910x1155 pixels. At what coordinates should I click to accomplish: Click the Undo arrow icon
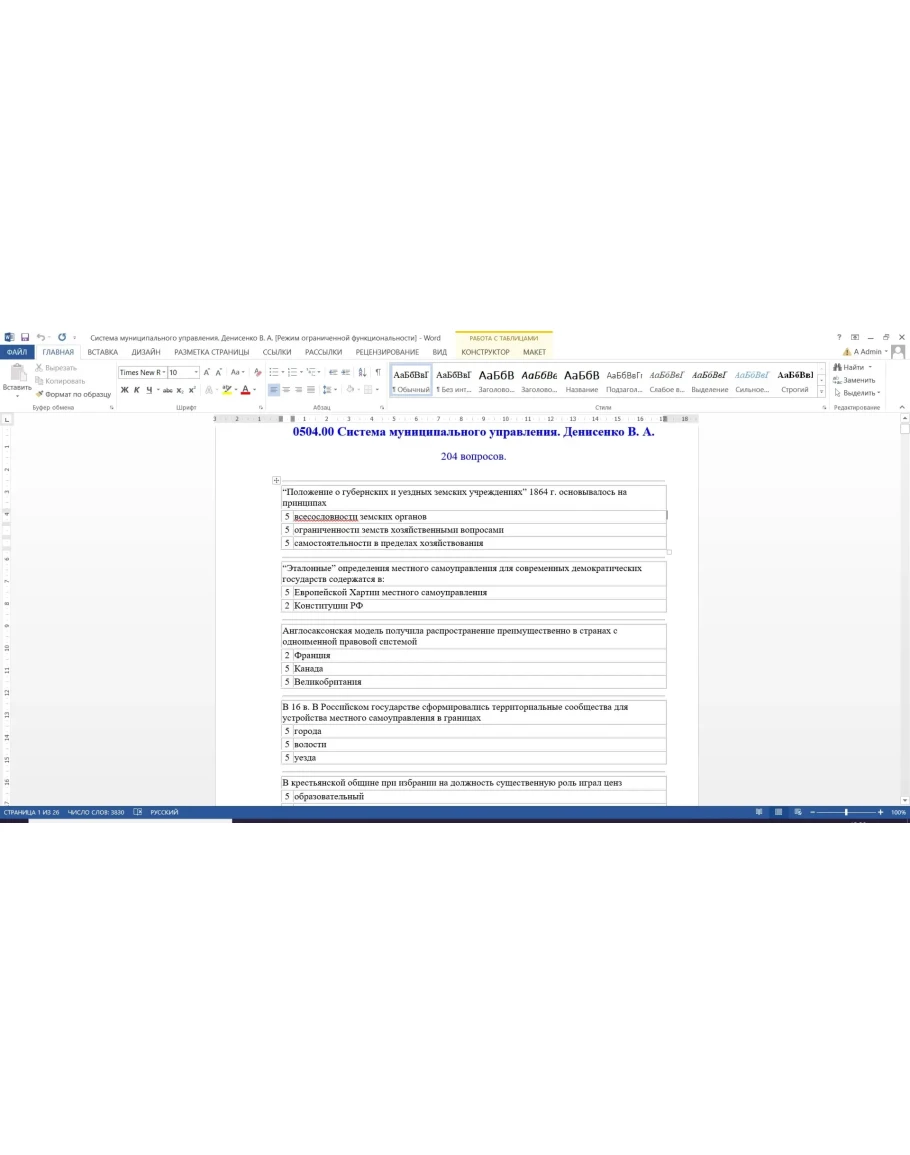(39, 338)
